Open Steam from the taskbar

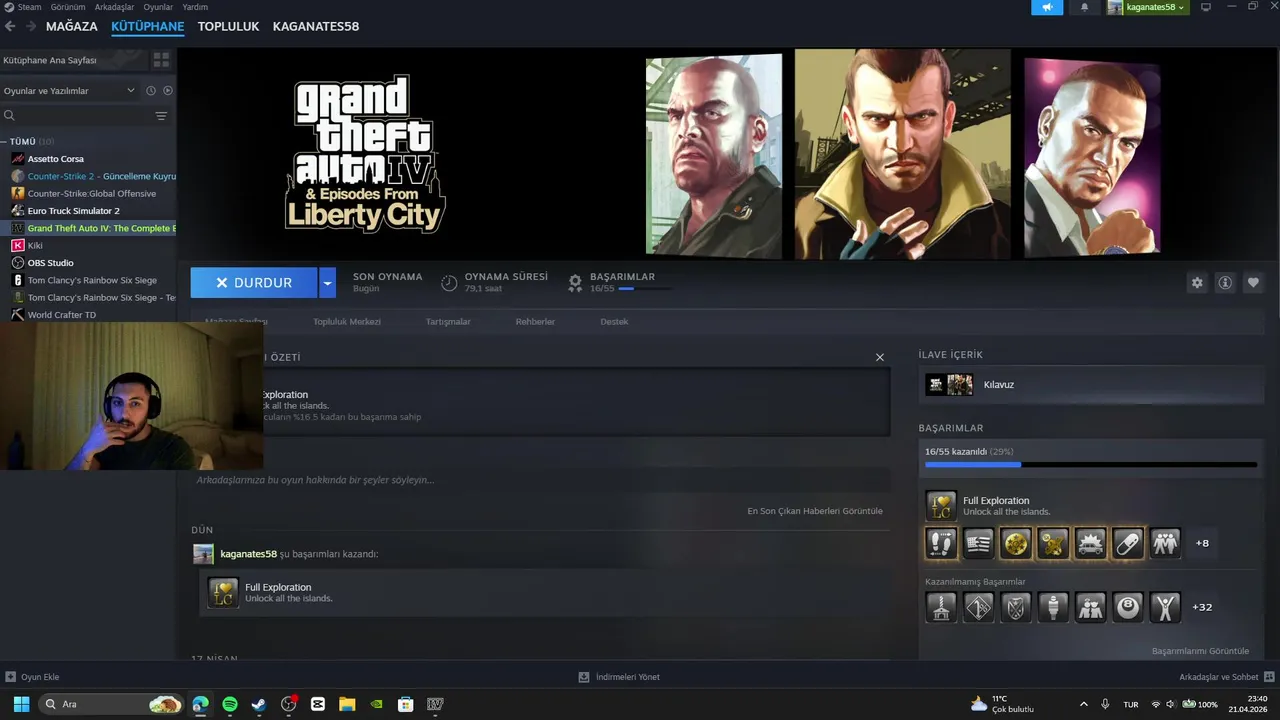pyautogui.click(x=259, y=704)
